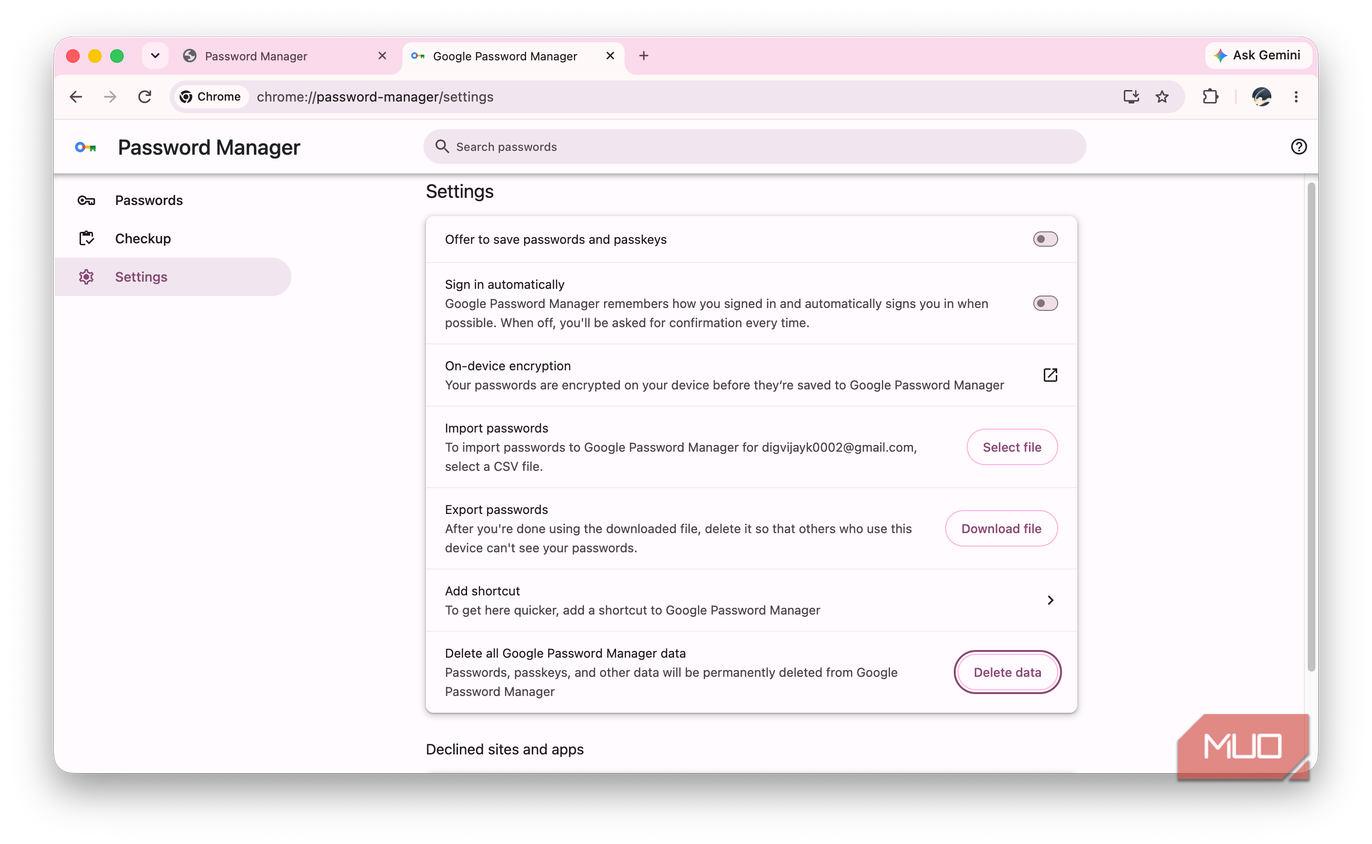
Task: Click the page vertical scrollbar
Action: pyautogui.click(x=1310, y=426)
